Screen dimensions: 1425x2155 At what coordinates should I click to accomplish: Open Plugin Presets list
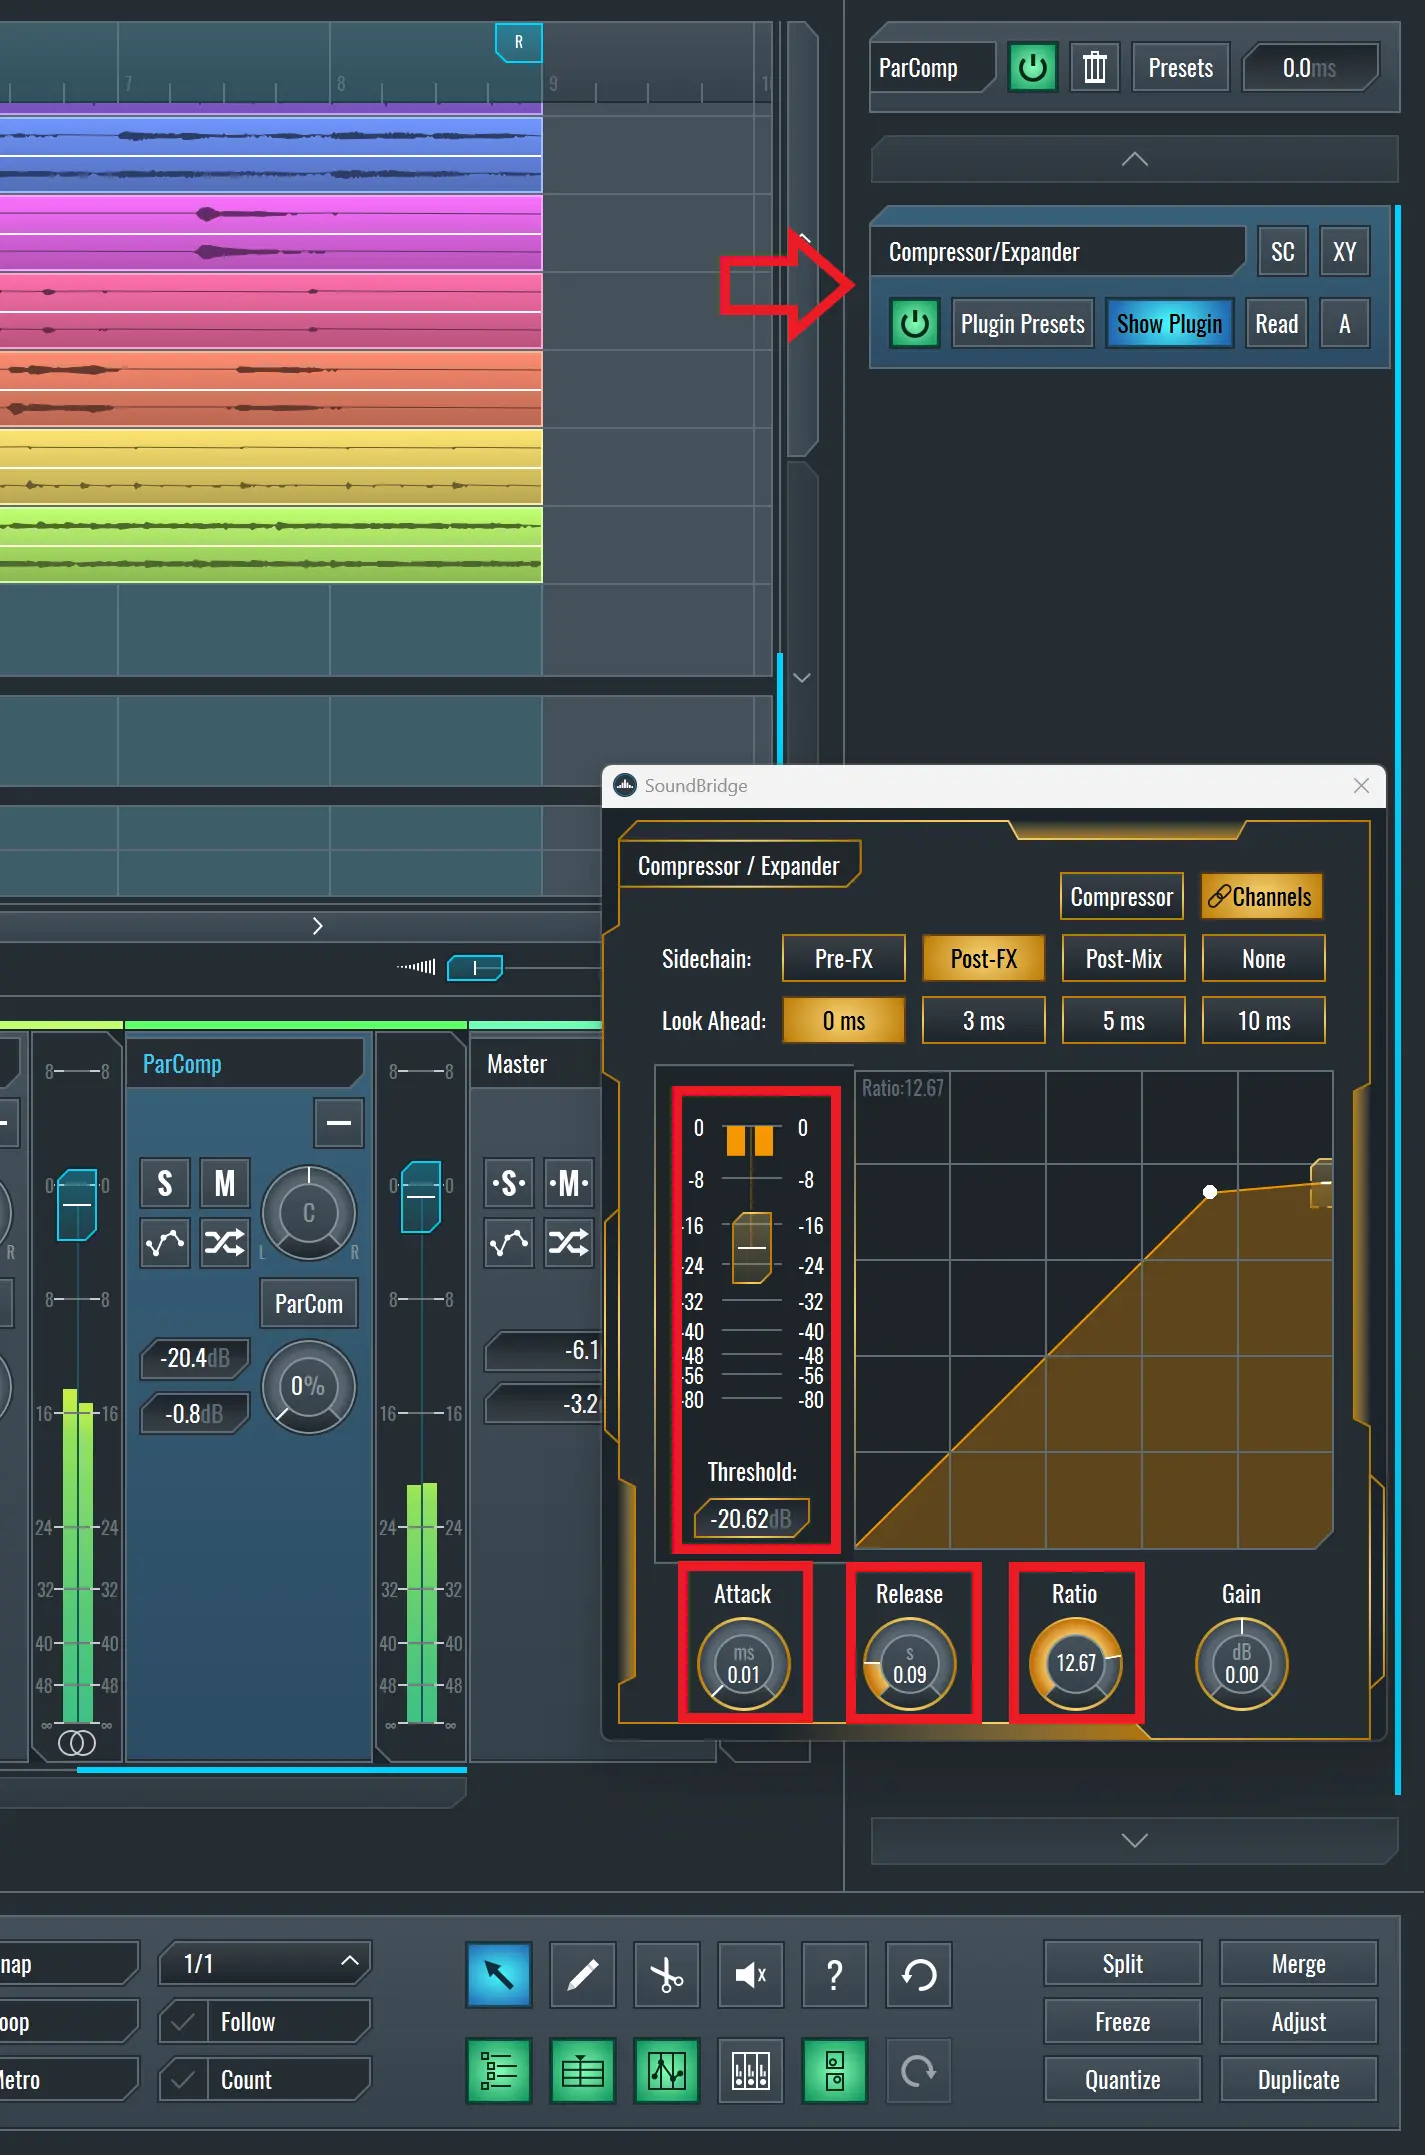1022,323
